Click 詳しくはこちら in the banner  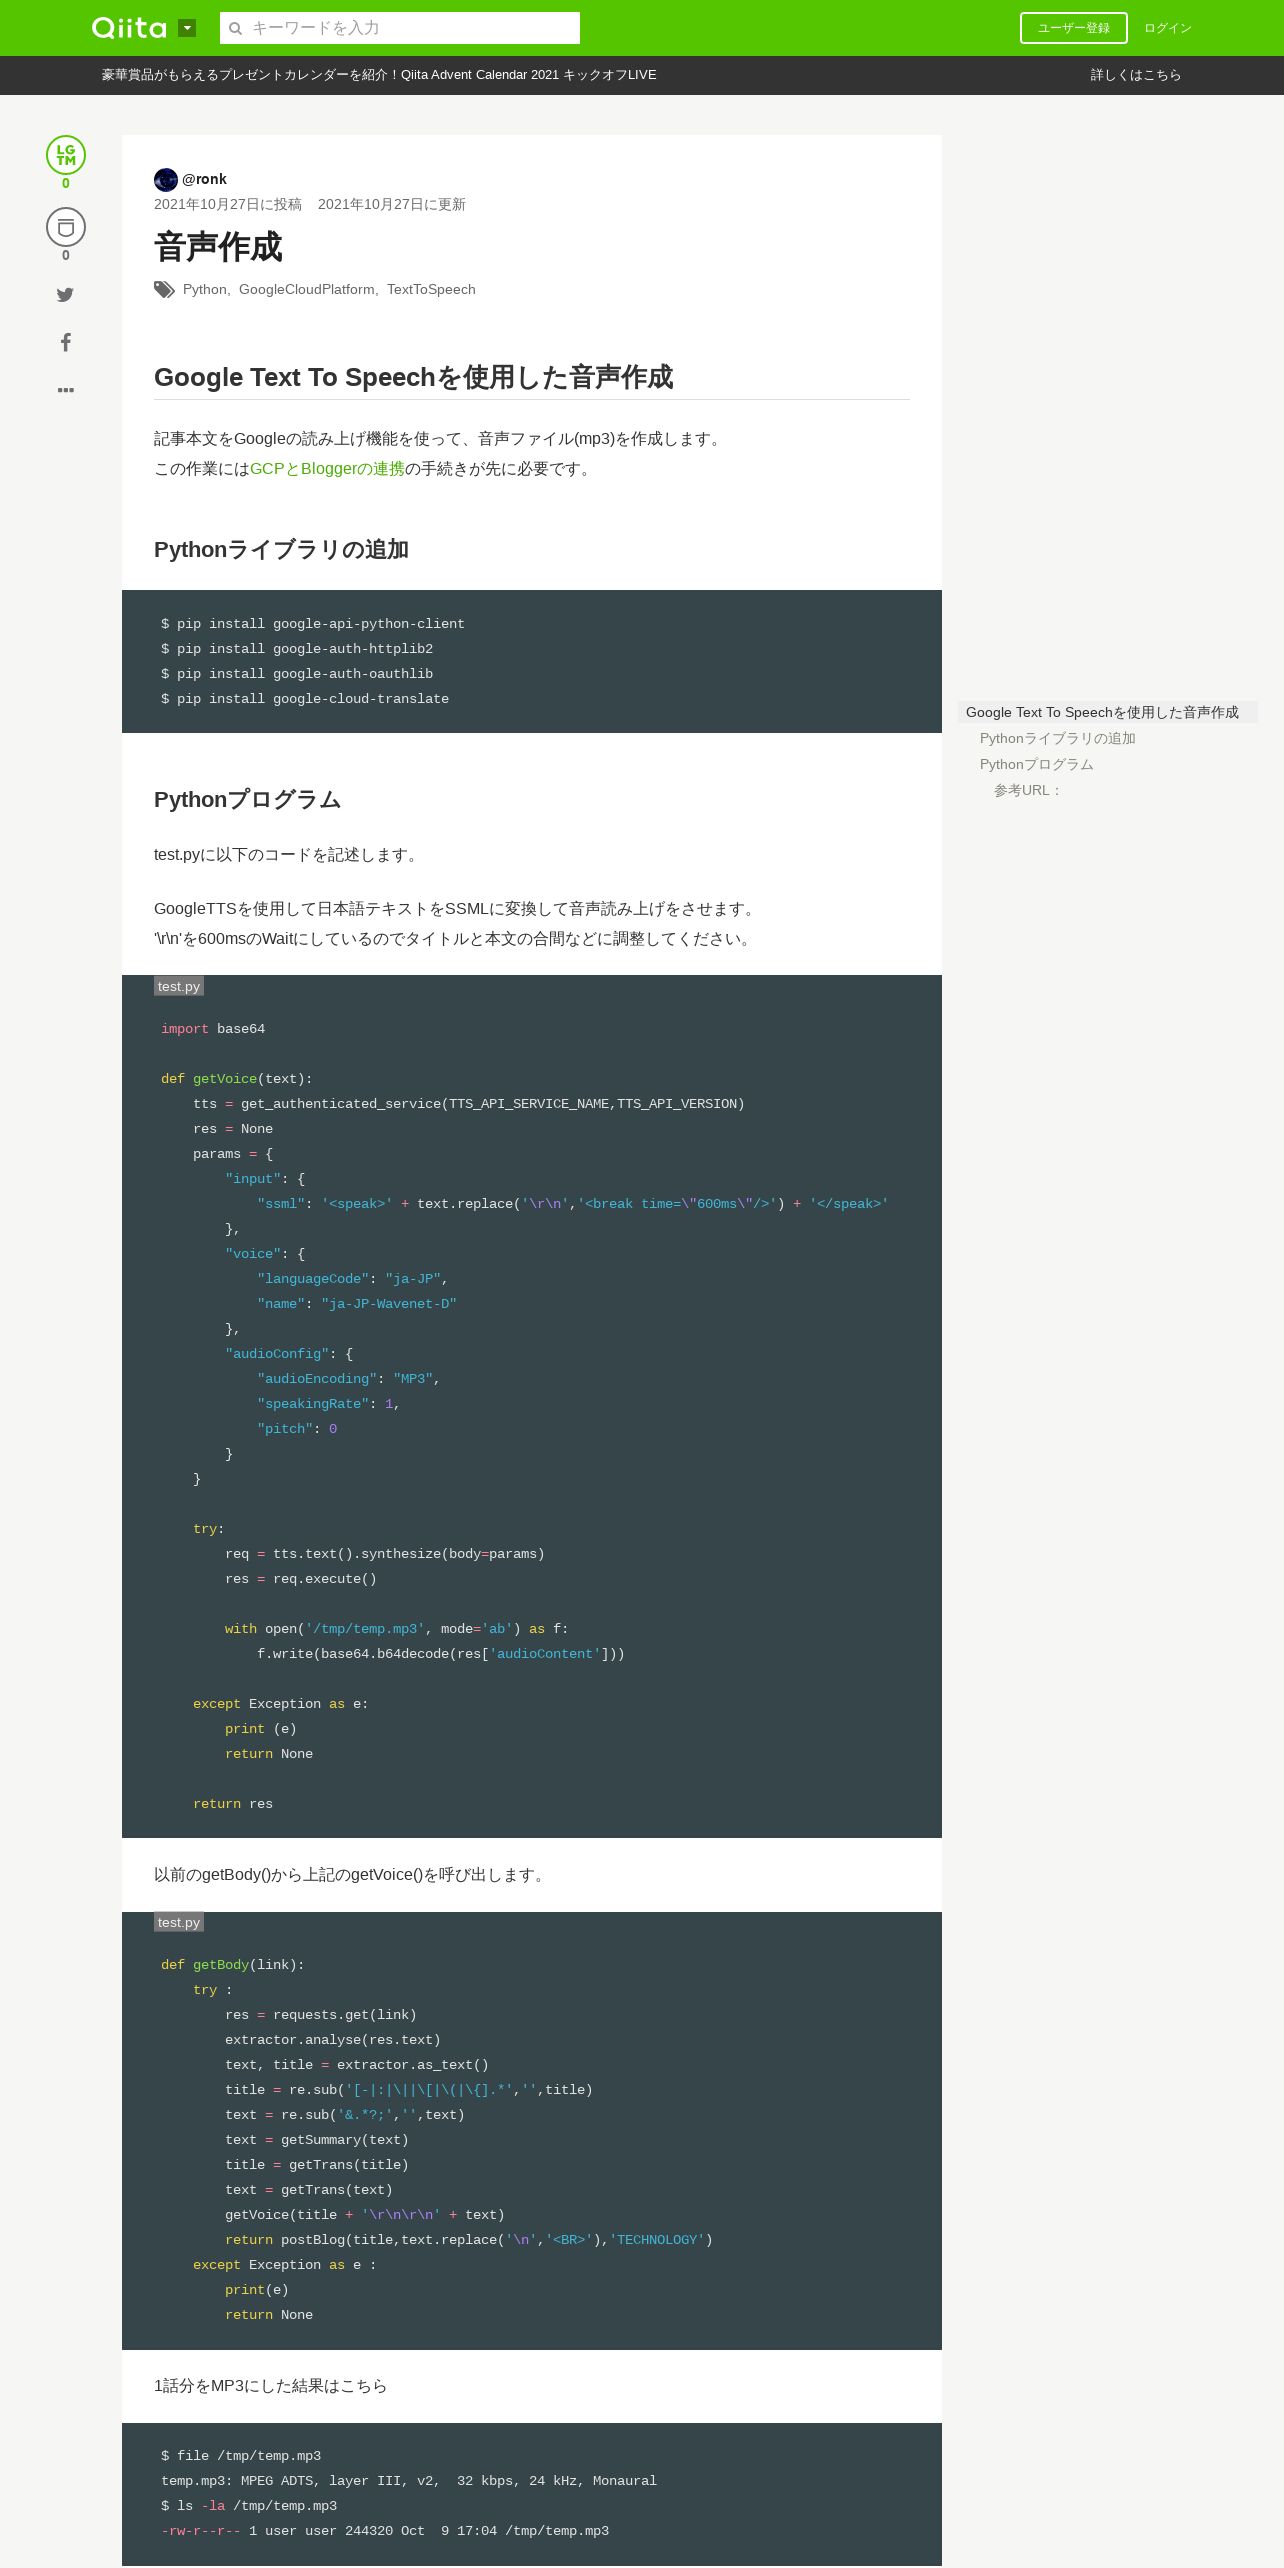(x=1135, y=75)
